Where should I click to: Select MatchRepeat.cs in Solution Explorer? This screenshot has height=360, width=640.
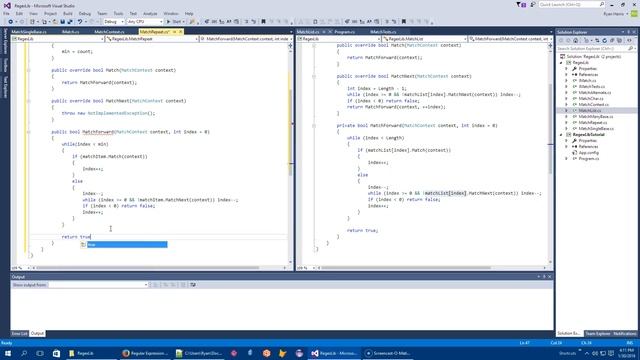point(593,122)
